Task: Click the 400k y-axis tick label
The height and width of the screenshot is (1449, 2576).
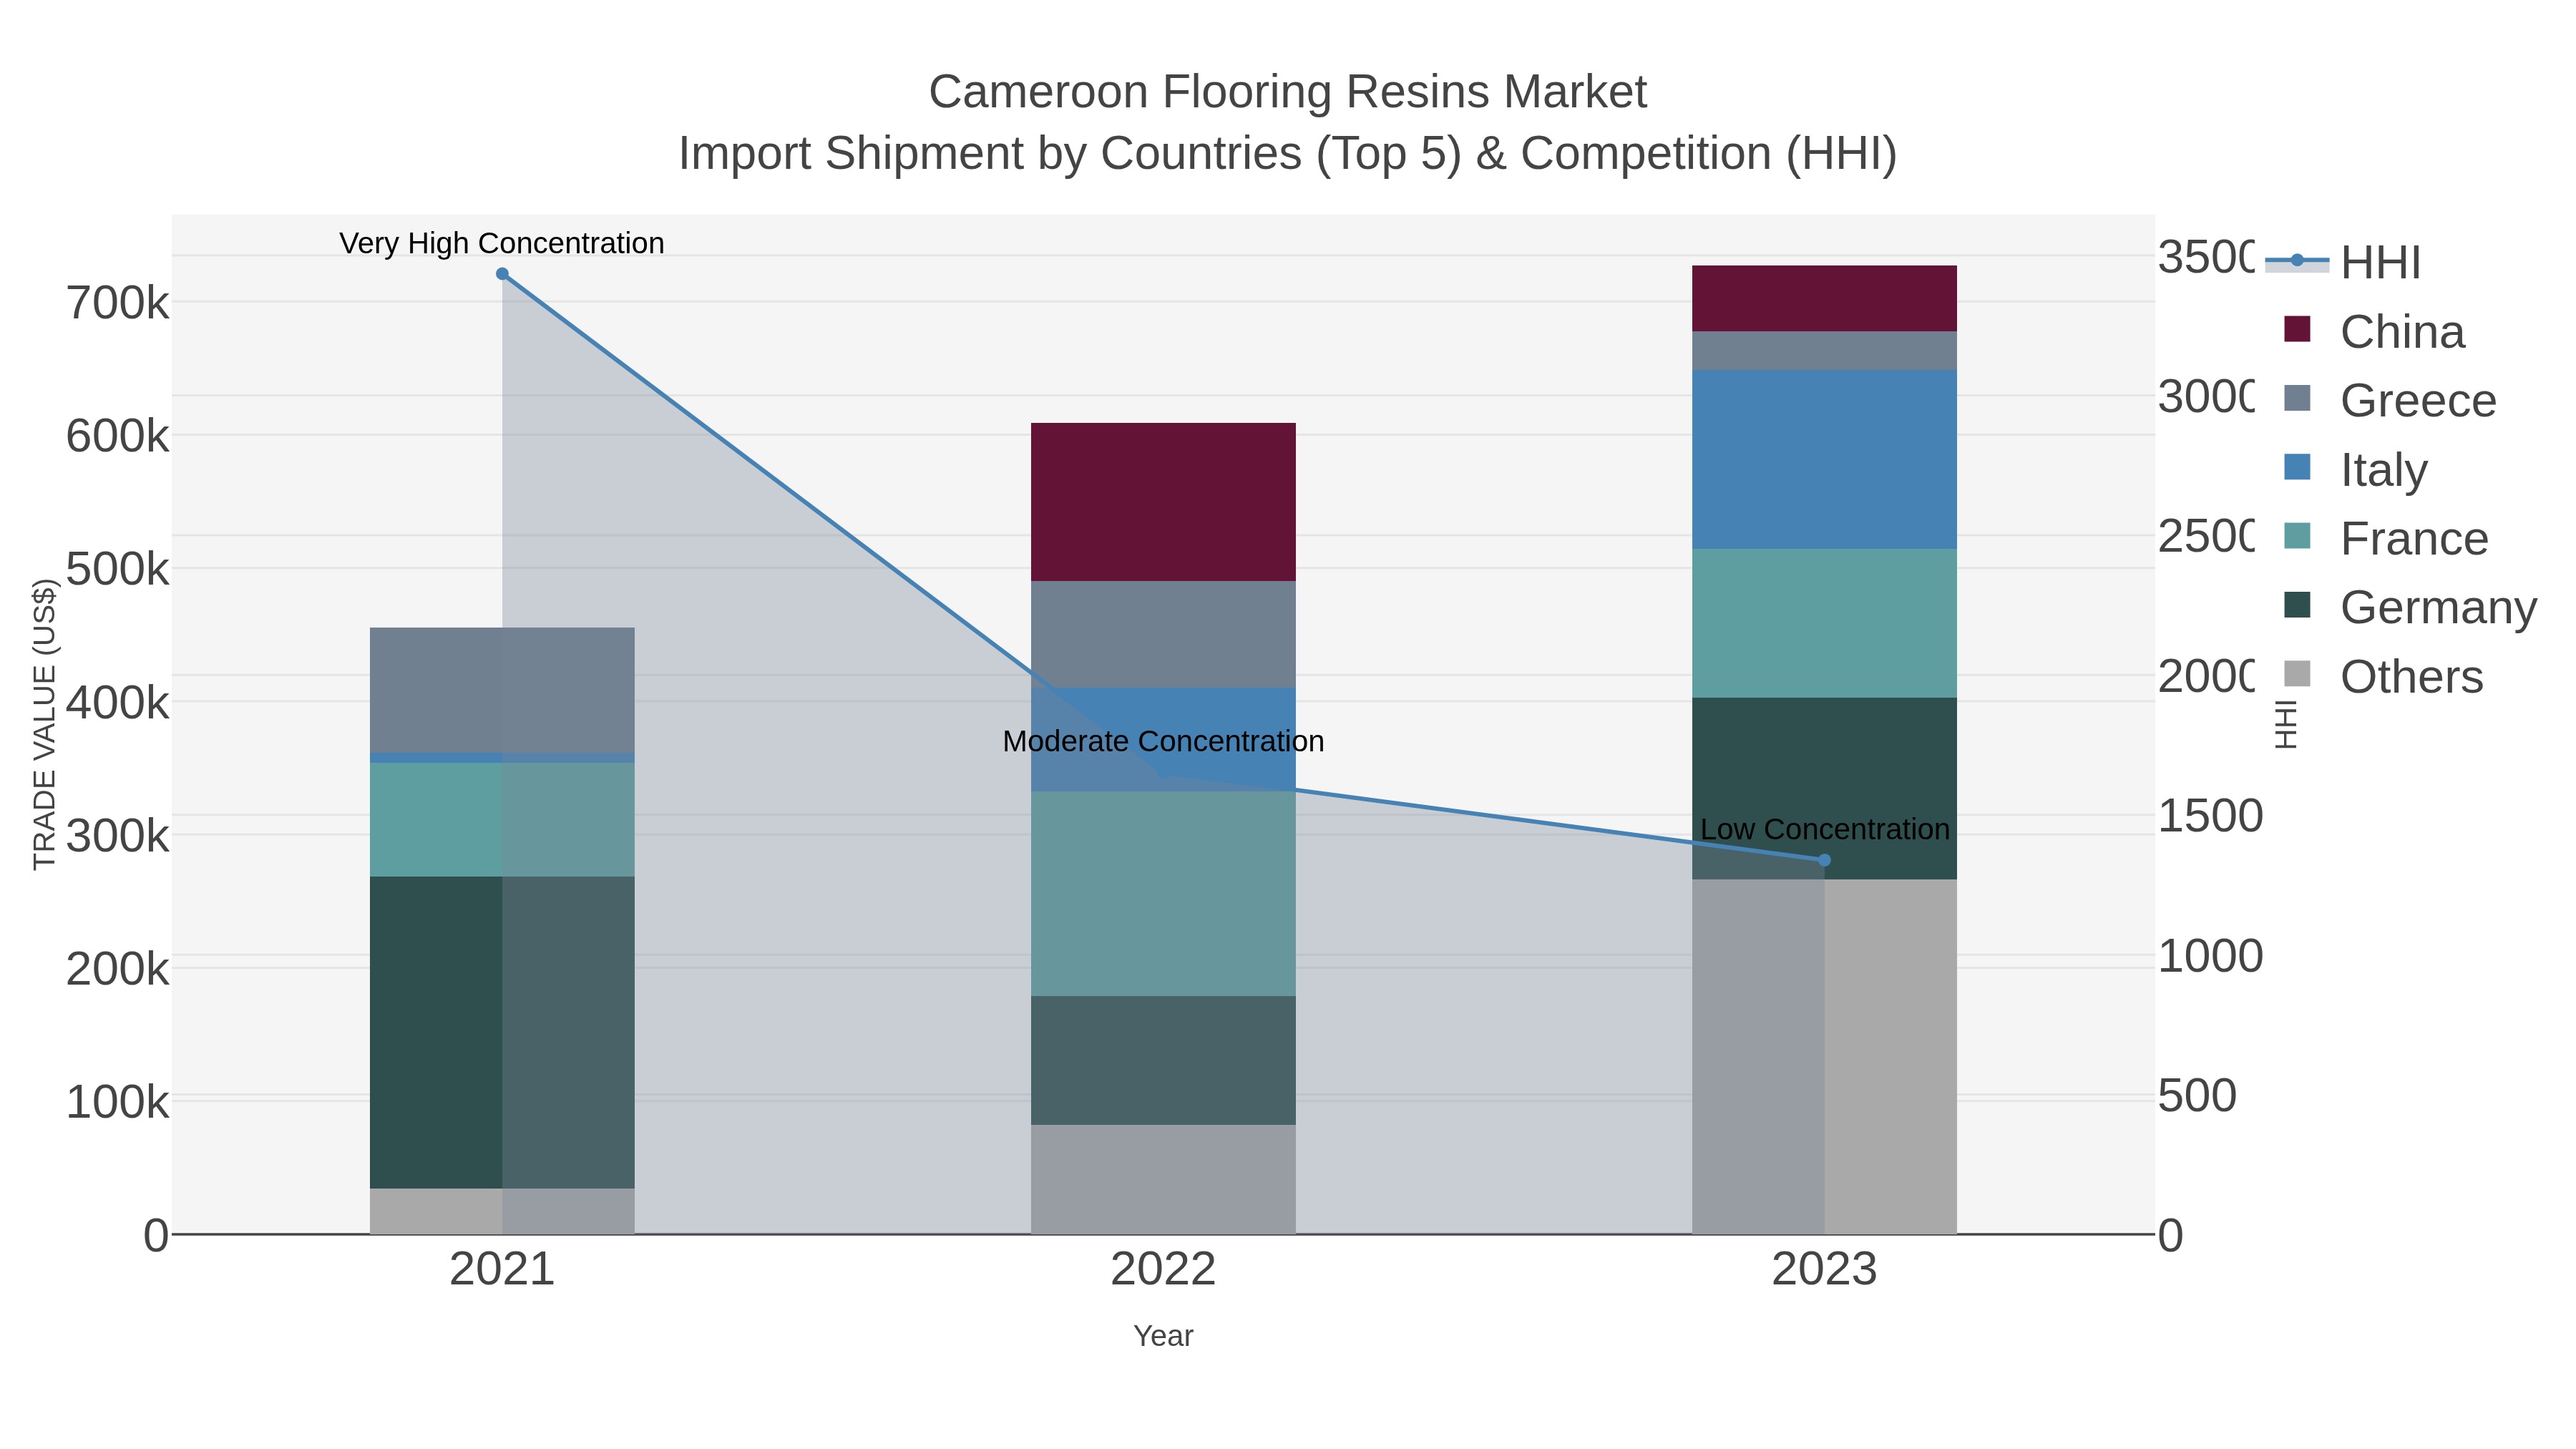Action: pos(118,703)
